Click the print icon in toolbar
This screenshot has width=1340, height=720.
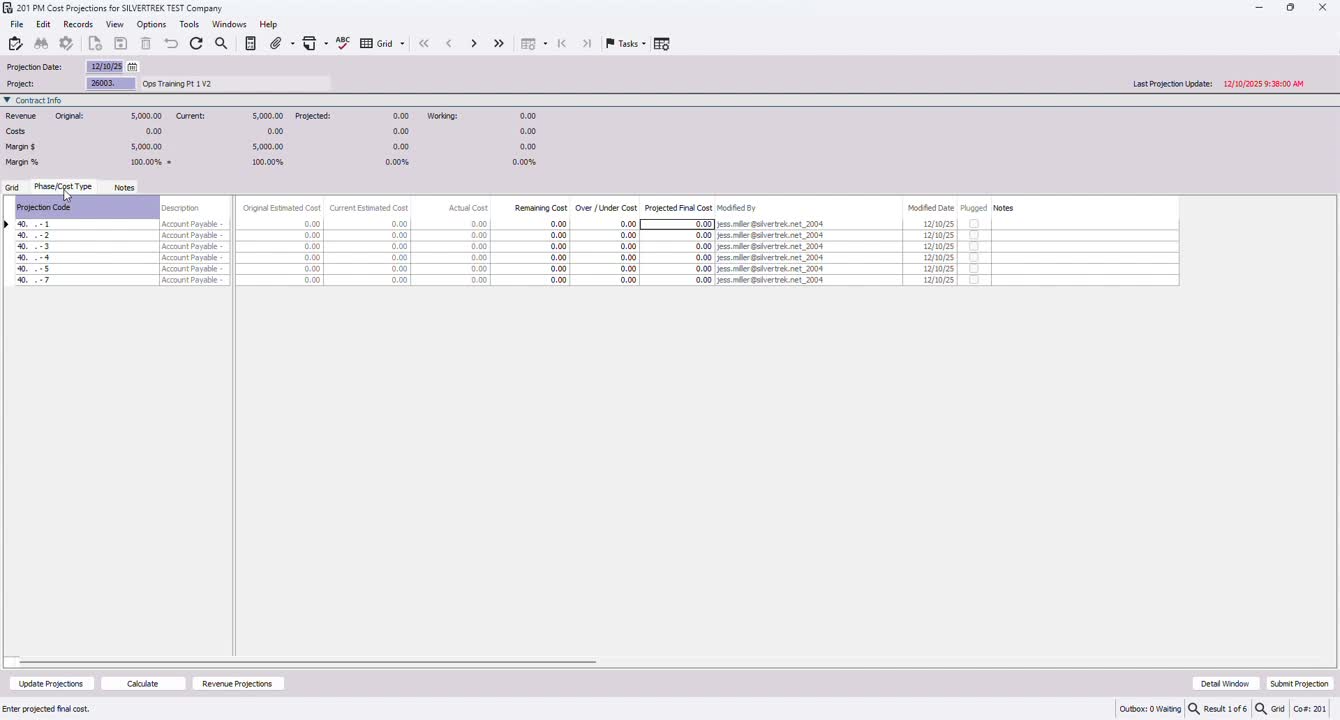click(x=310, y=44)
